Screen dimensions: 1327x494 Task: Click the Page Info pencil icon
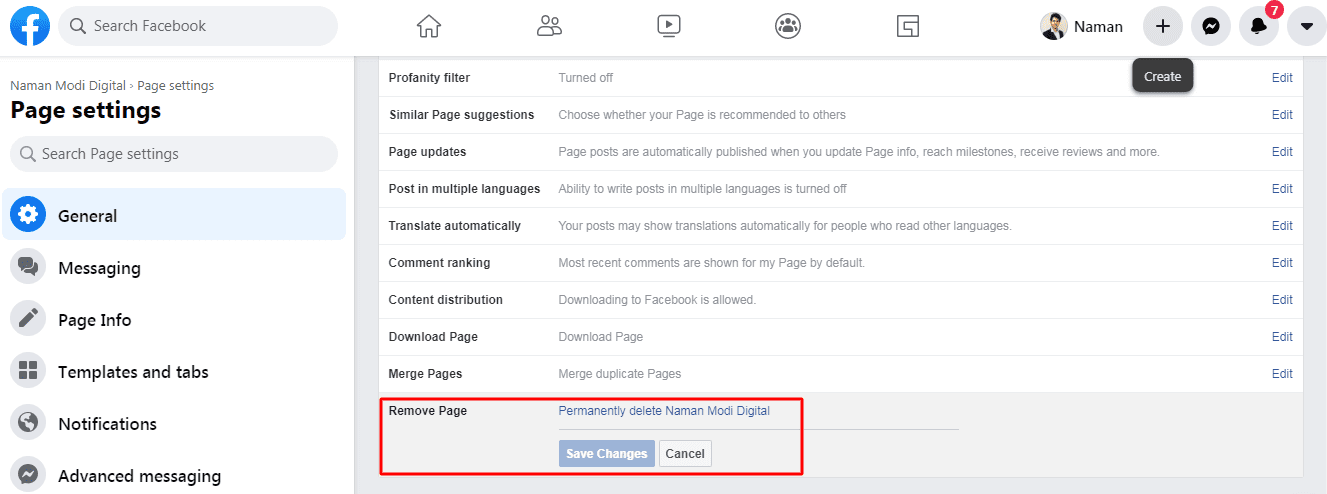point(28,319)
